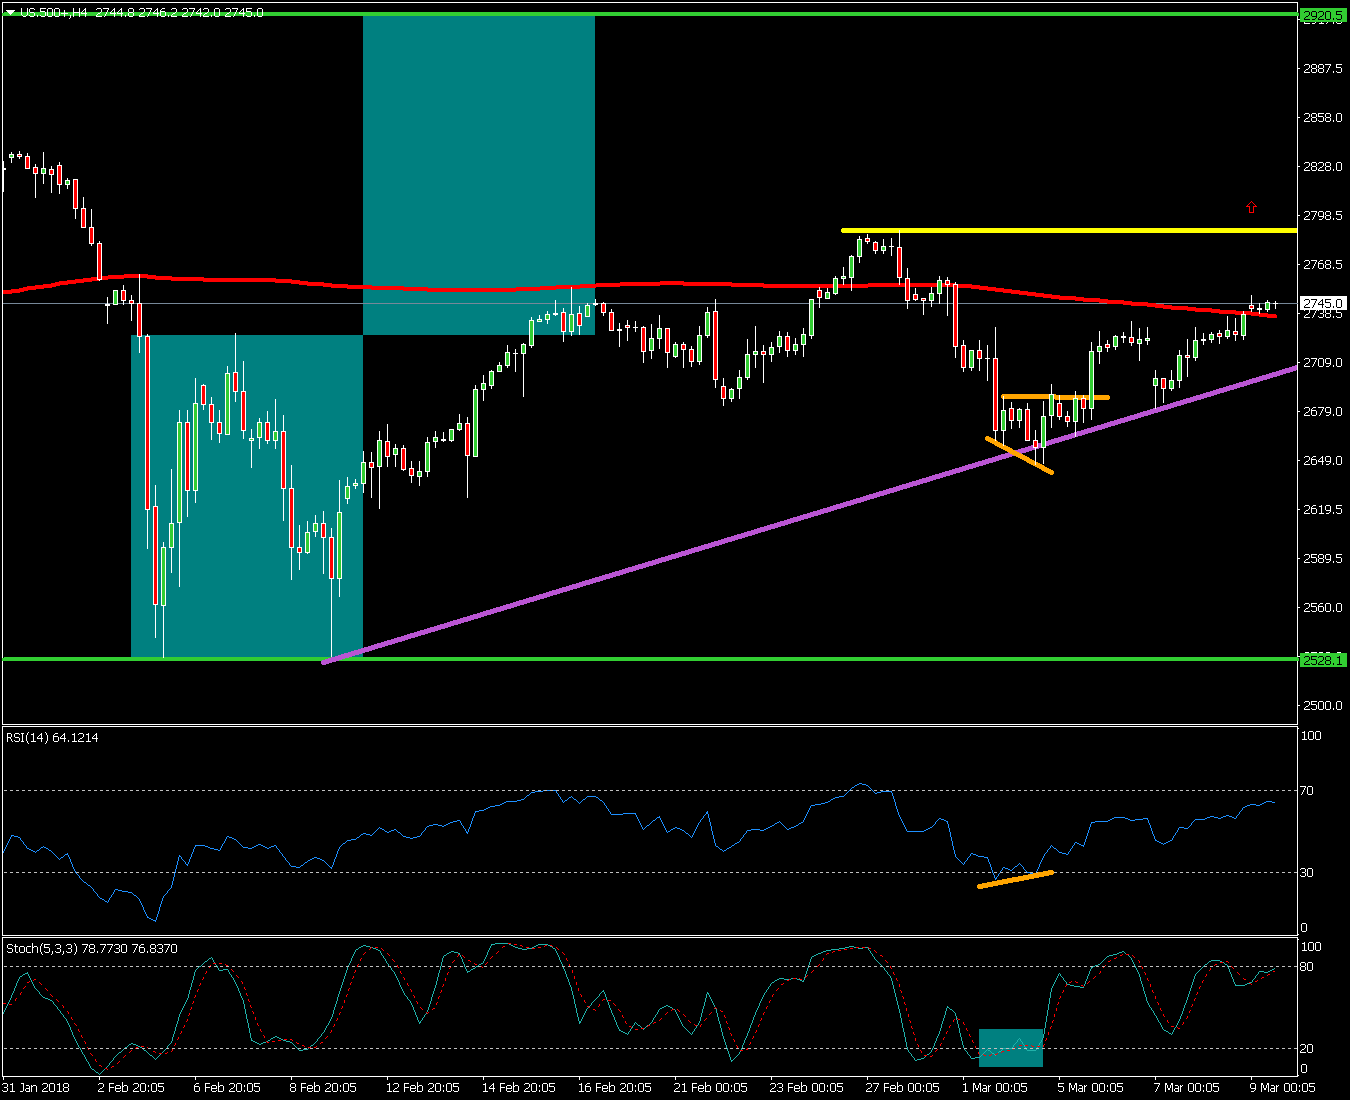The width and height of the screenshot is (1350, 1100).
Task: Click the small teal box in Stochastic panel
Action: [1010, 1048]
